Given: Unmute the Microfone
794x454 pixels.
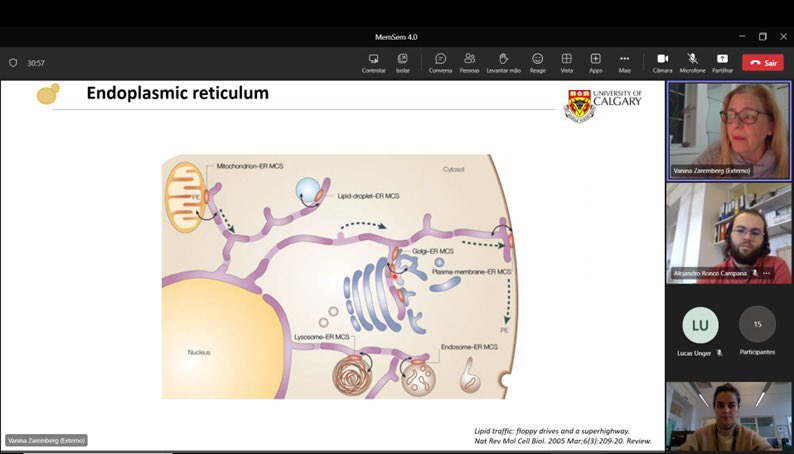Looking at the screenshot, I should click(692, 63).
